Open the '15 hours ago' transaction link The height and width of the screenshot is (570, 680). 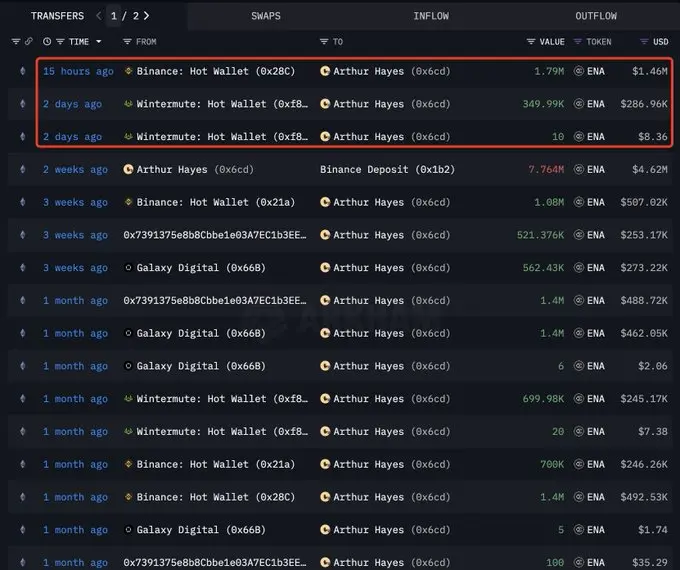pos(78,71)
